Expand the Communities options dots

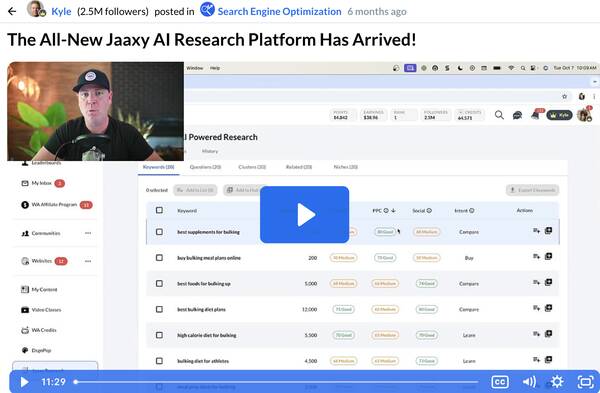tap(88, 233)
